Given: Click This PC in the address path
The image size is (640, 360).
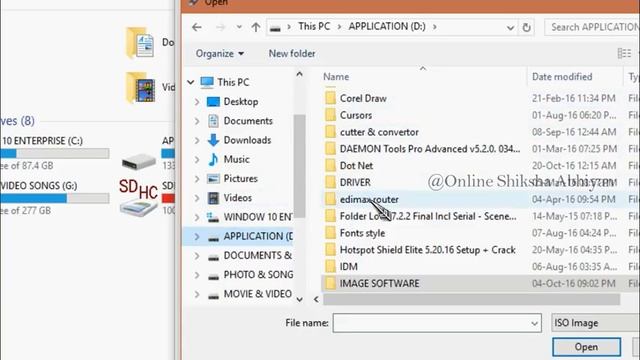Looking at the screenshot, I should 314,27.
